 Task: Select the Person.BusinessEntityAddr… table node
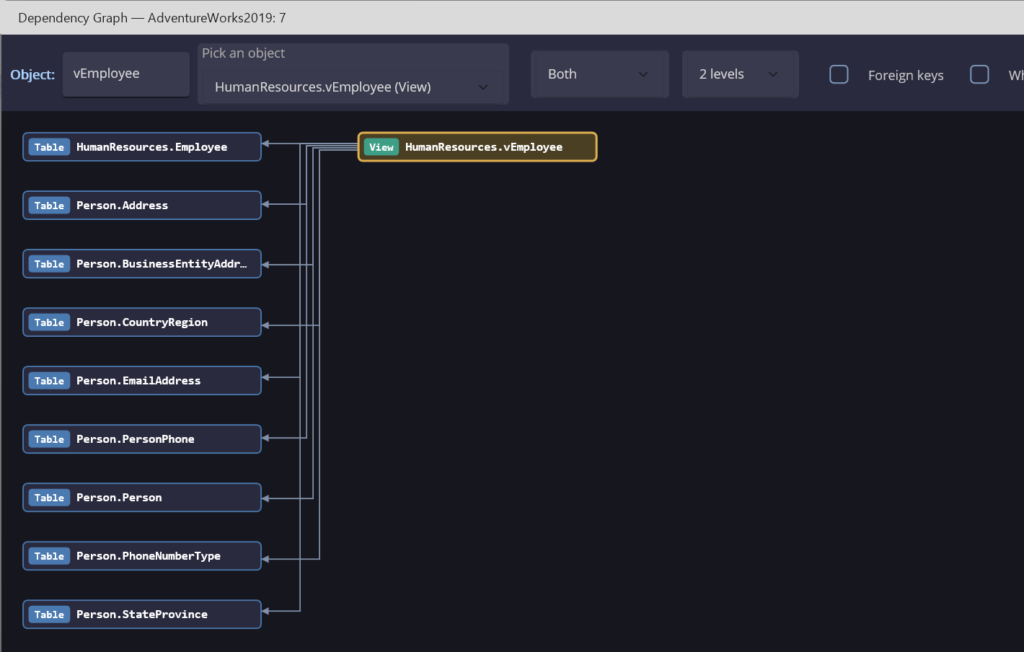142,264
